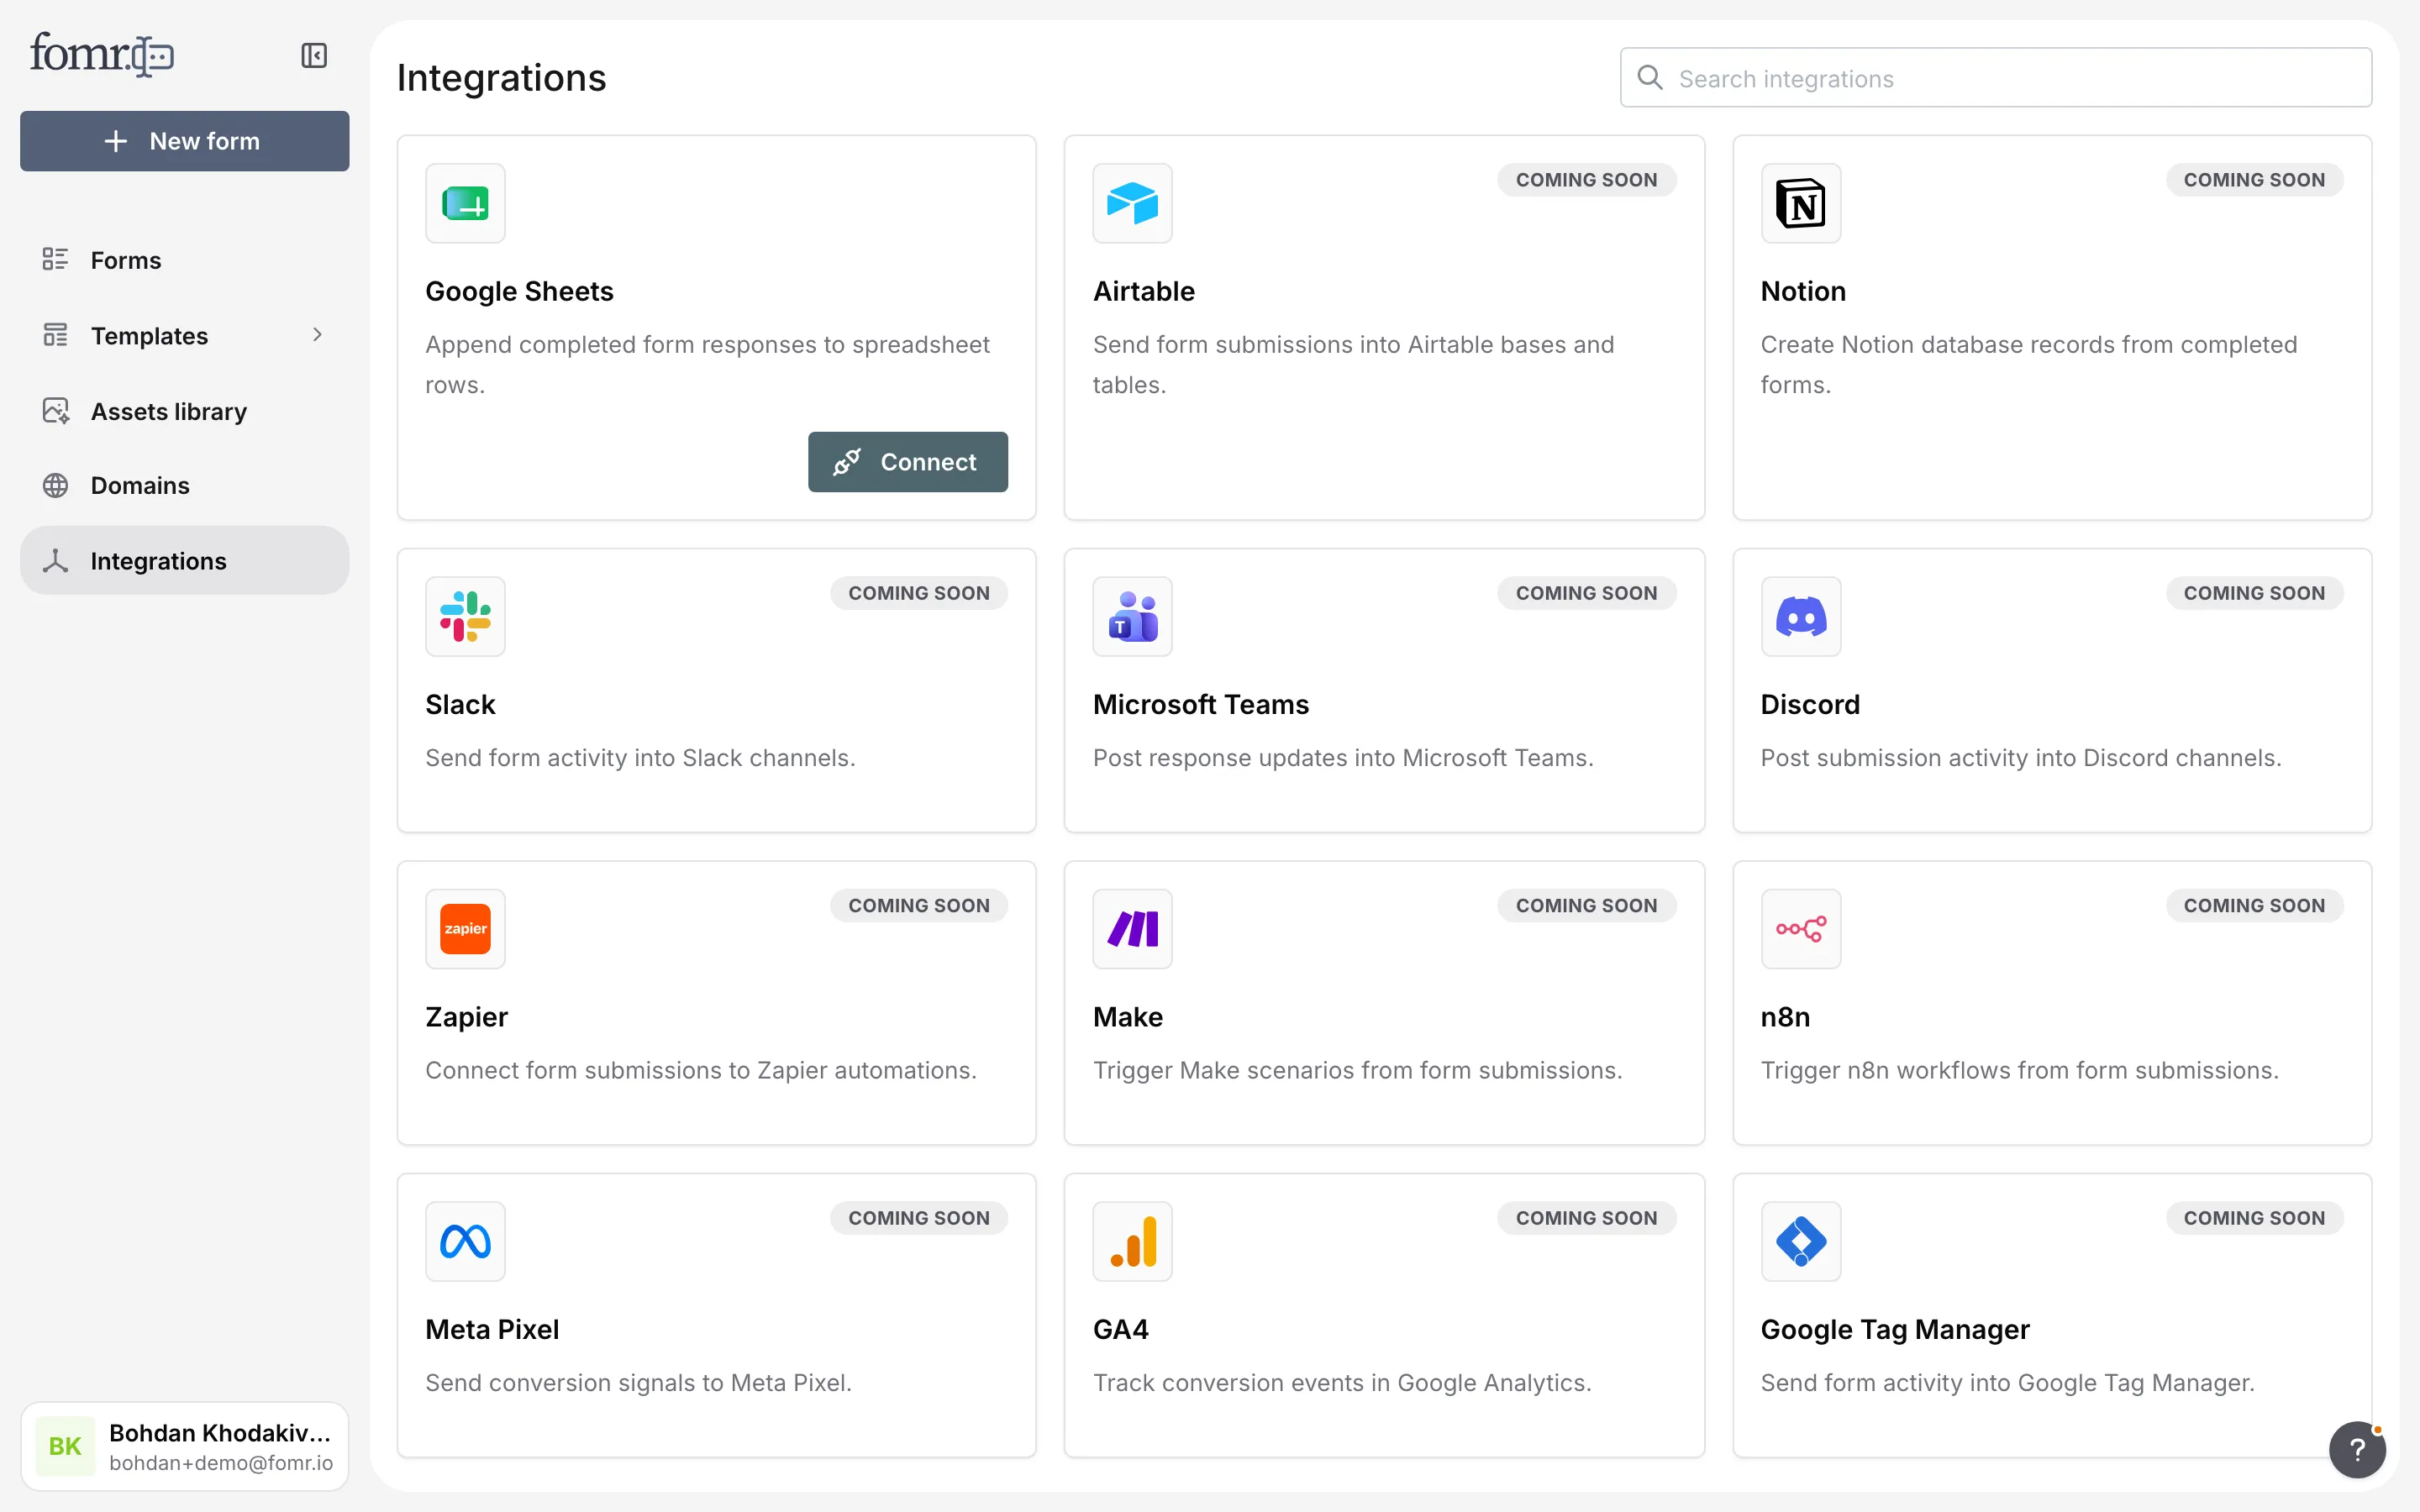Click GA4's Coming Soon badge
Image resolution: width=2420 pixels, height=1512 pixels.
point(1586,1218)
